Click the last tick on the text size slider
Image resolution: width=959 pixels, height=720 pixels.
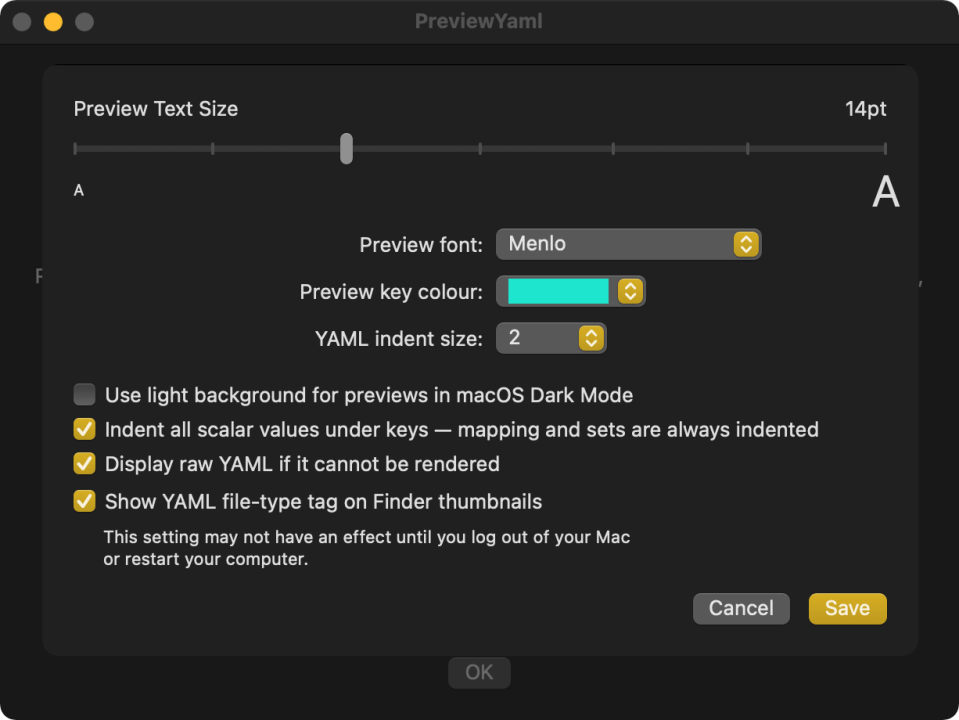[884, 149]
